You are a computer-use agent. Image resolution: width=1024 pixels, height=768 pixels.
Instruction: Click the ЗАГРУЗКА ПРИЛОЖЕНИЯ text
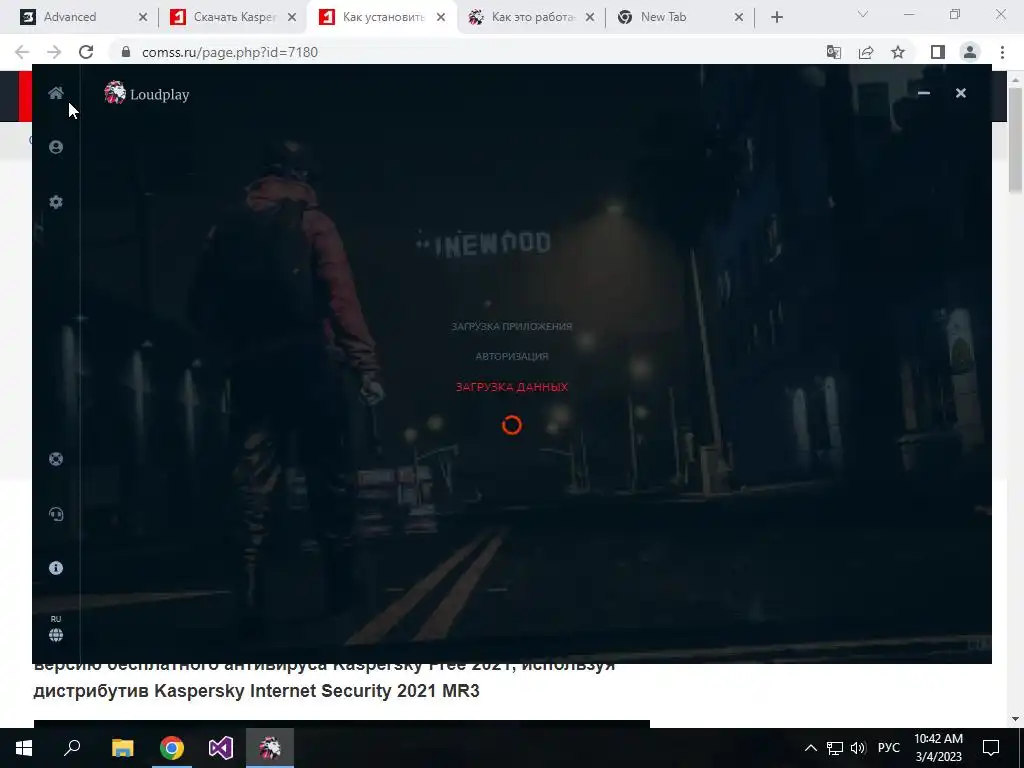pos(512,326)
